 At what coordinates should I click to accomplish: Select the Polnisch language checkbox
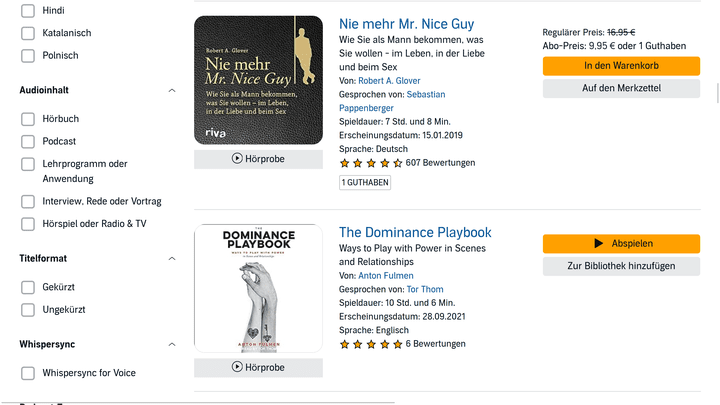point(28,56)
